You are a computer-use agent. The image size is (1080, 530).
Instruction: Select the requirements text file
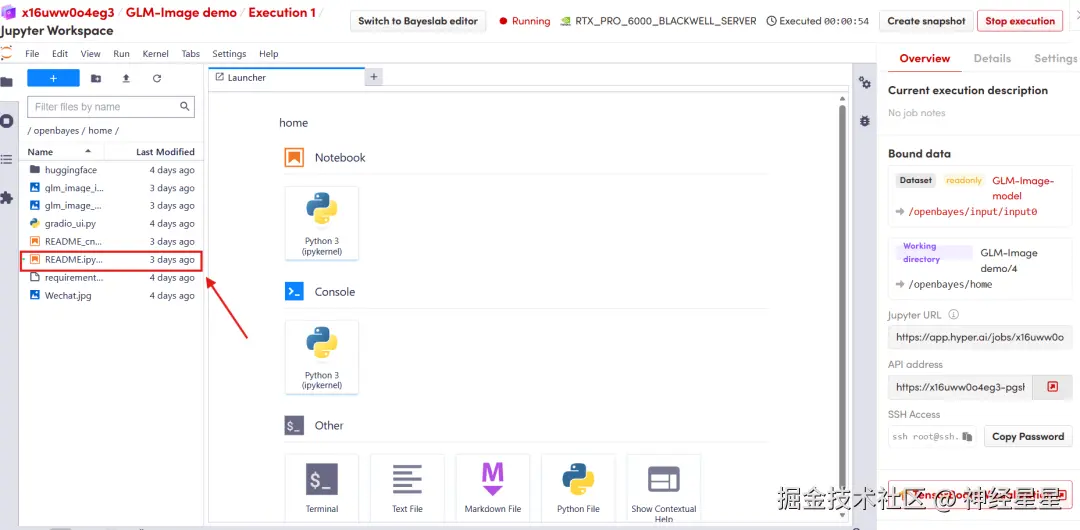click(x=112, y=278)
